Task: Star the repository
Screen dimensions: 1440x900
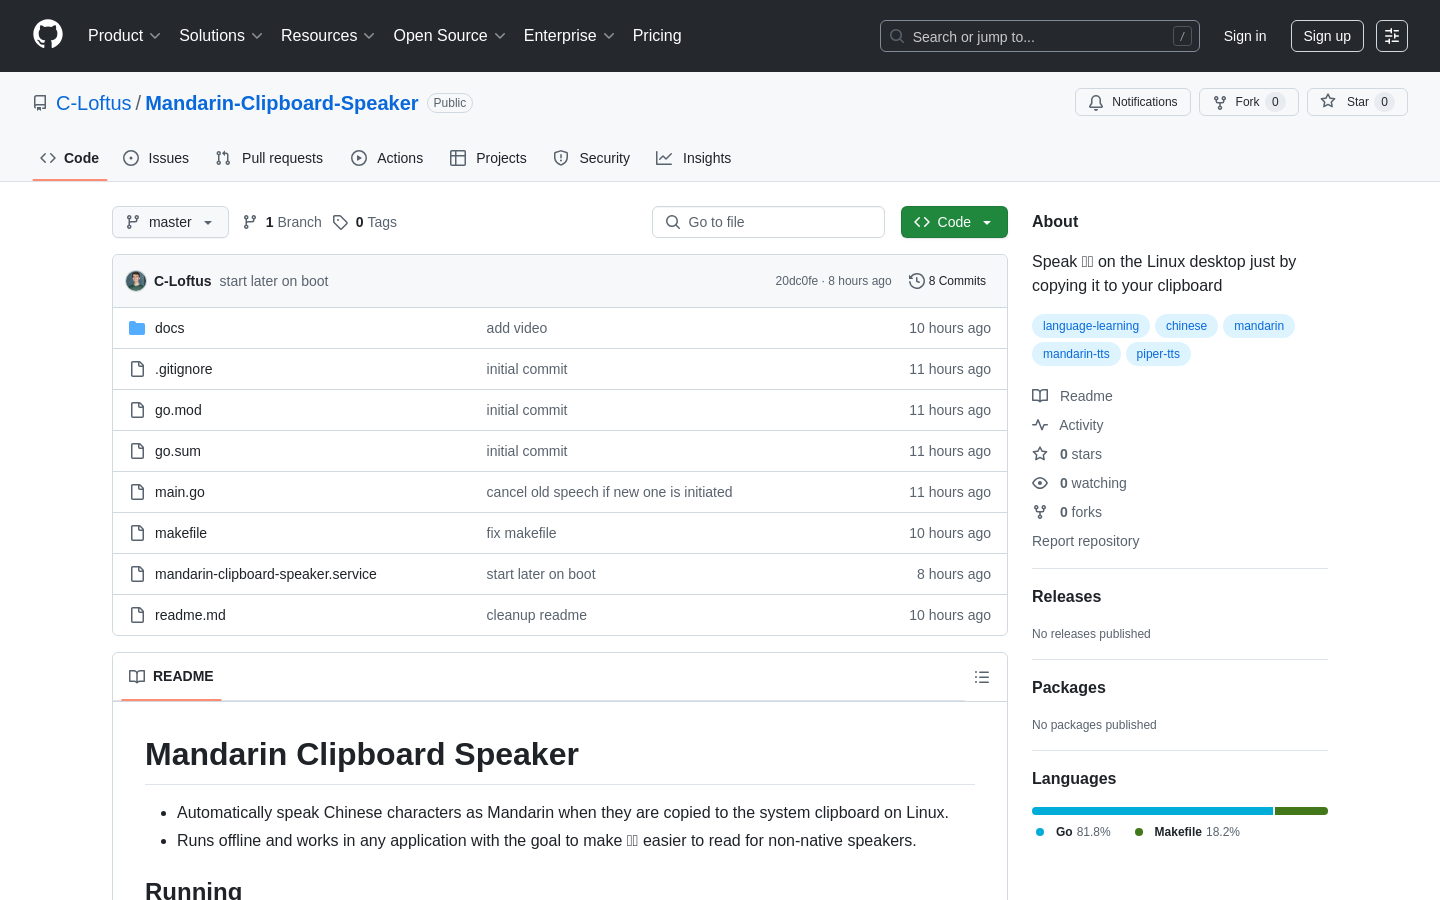Action: (1357, 102)
